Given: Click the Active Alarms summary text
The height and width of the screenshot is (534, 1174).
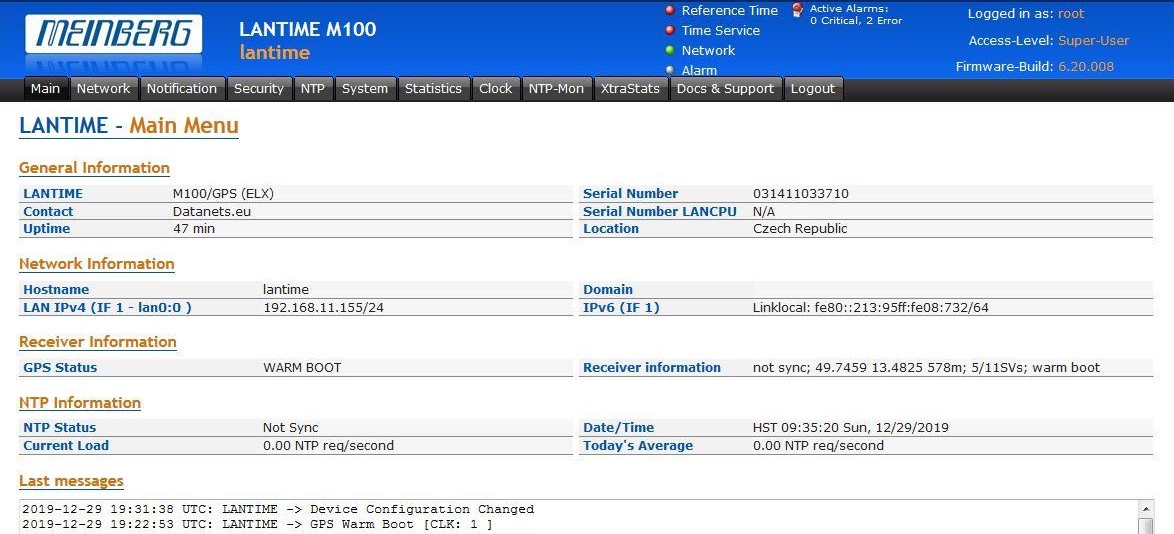Looking at the screenshot, I should [x=856, y=15].
